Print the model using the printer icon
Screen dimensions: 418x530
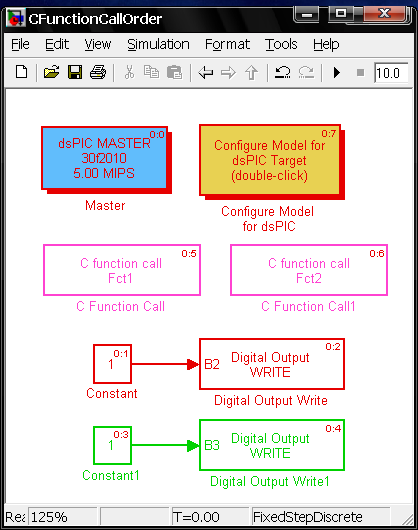98,72
